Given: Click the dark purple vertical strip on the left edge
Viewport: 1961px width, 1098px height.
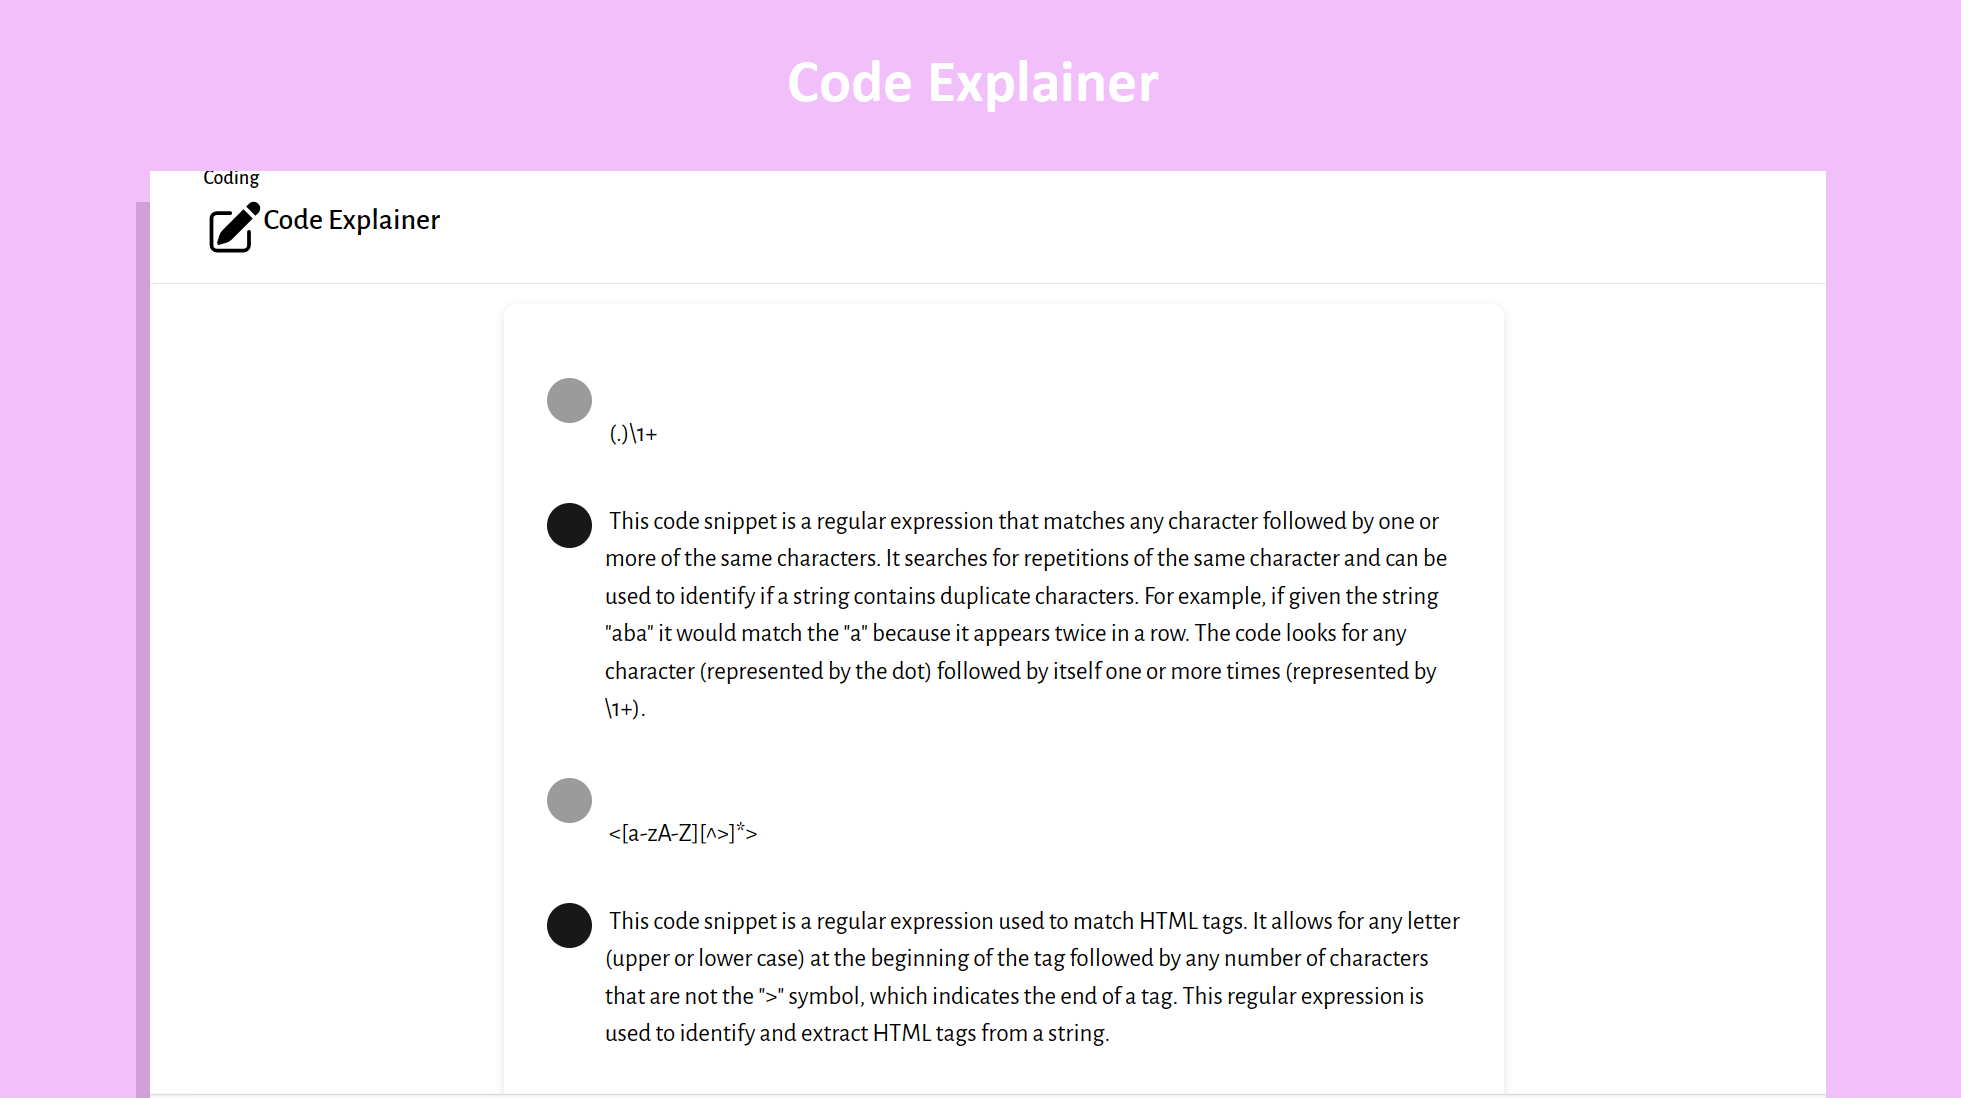Looking at the screenshot, I should pyautogui.click(x=142, y=650).
